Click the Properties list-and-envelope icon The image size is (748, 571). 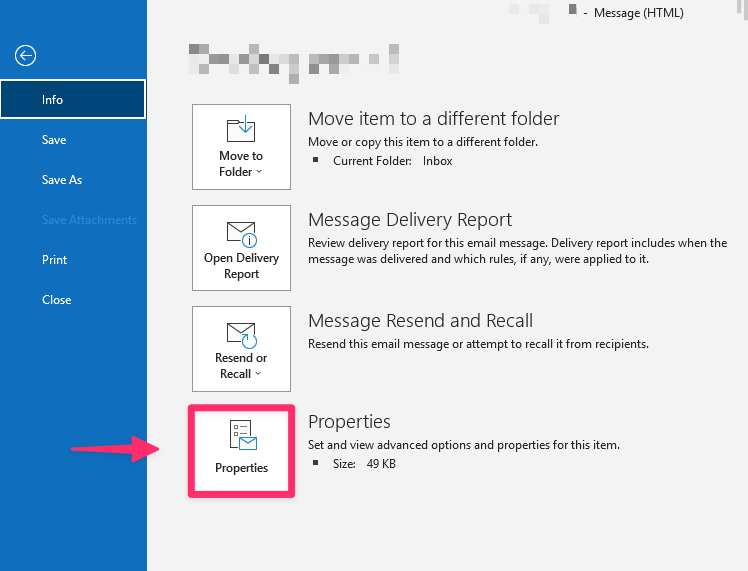243,435
